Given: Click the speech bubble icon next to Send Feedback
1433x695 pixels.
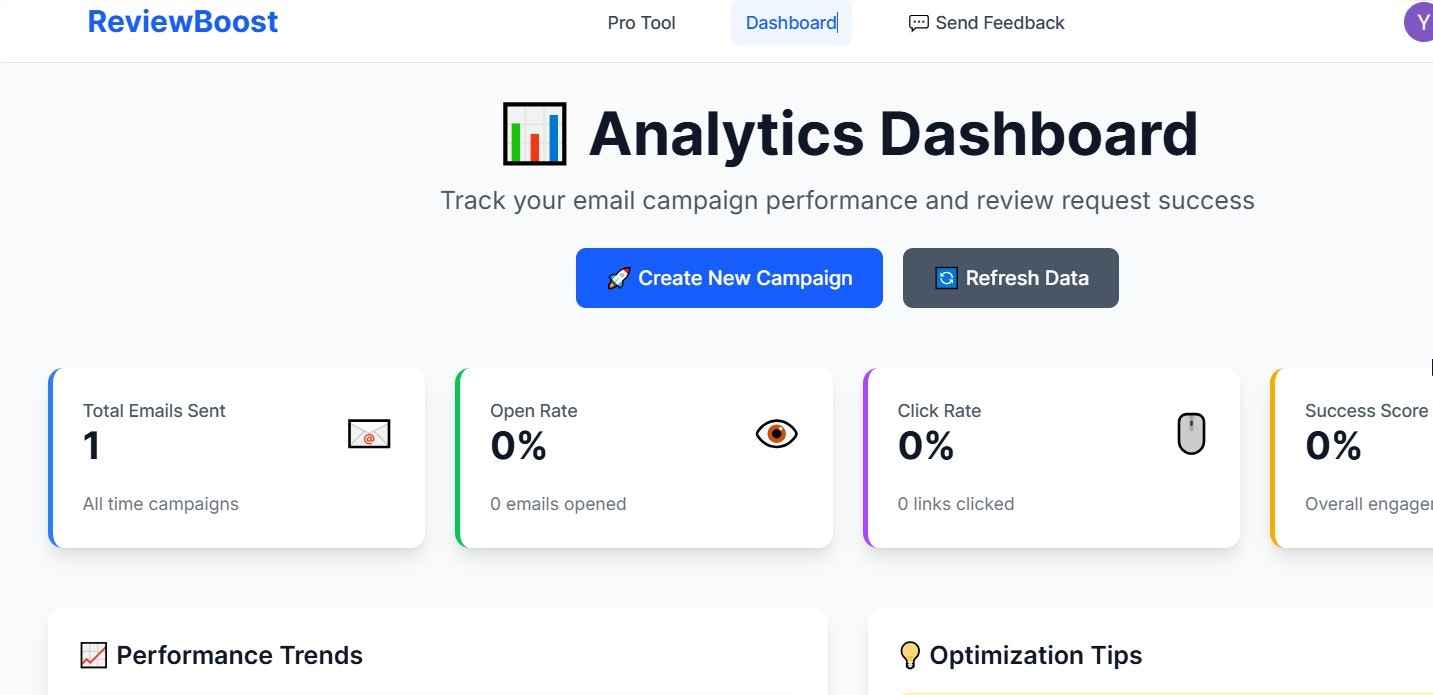Looking at the screenshot, I should tap(917, 22).
